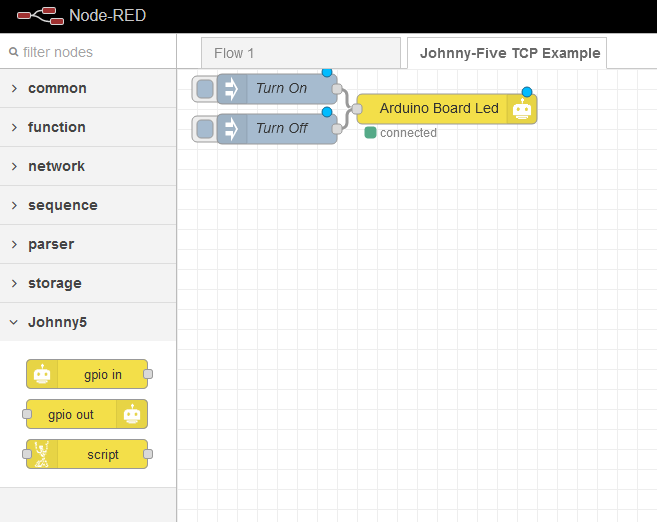This screenshot has height=522, width=657.
Task: Click the output port of Turn Off node
Action: click(x=336, y=129)
